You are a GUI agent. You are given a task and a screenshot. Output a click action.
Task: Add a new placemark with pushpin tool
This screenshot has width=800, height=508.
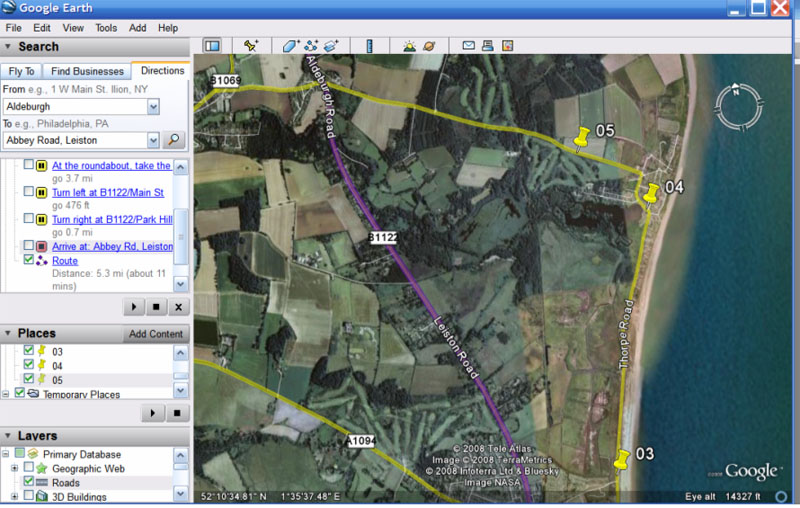tap(251, 46)
